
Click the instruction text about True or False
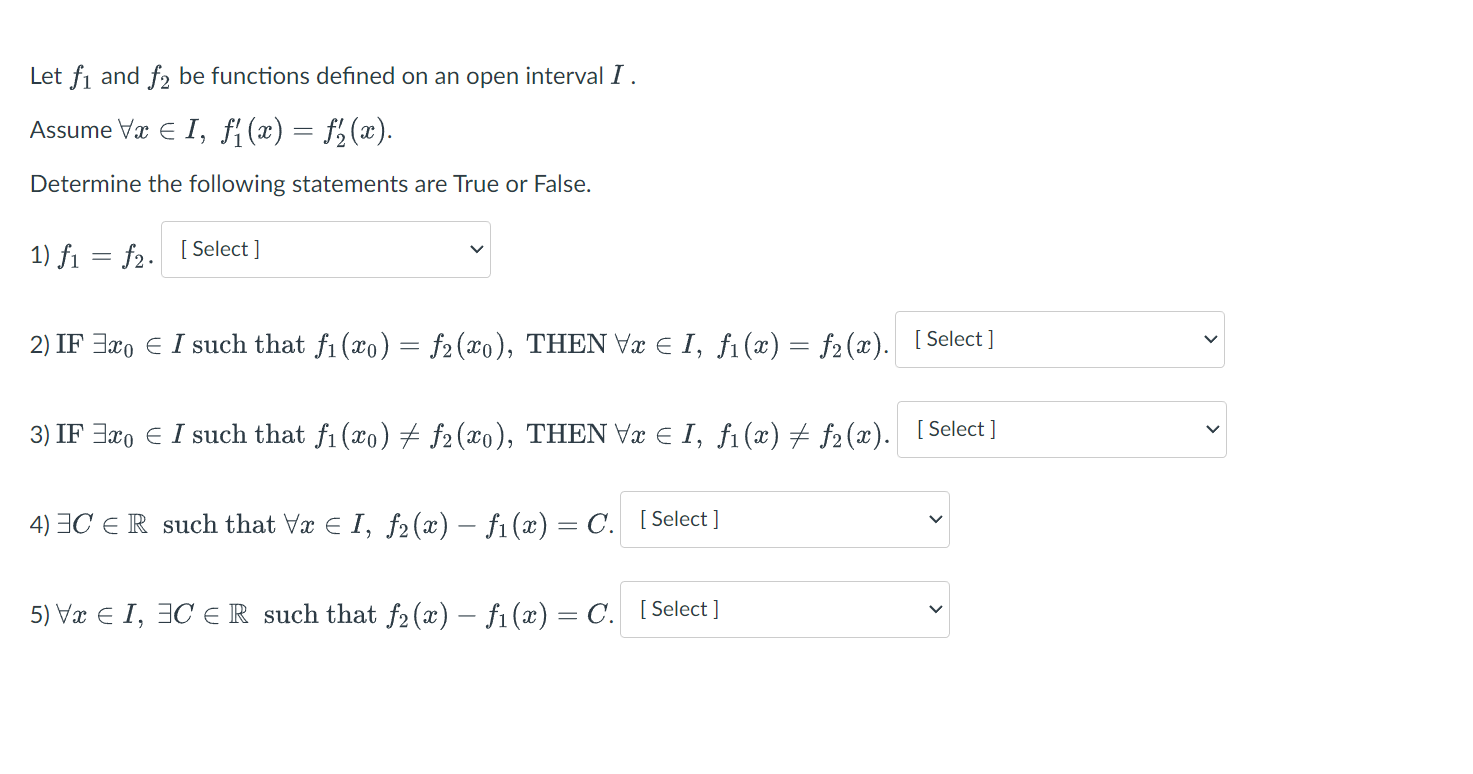[x=310, y=184]
